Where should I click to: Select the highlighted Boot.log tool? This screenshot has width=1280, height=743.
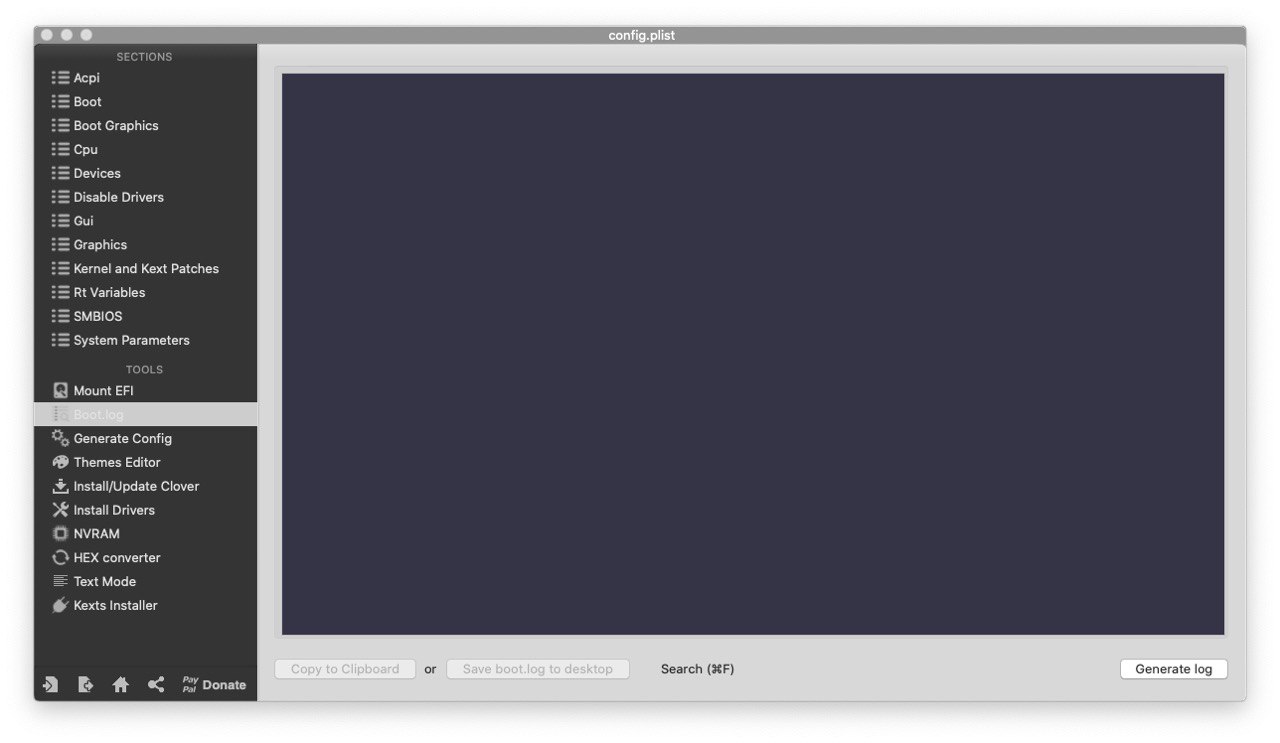pos(145,415)
